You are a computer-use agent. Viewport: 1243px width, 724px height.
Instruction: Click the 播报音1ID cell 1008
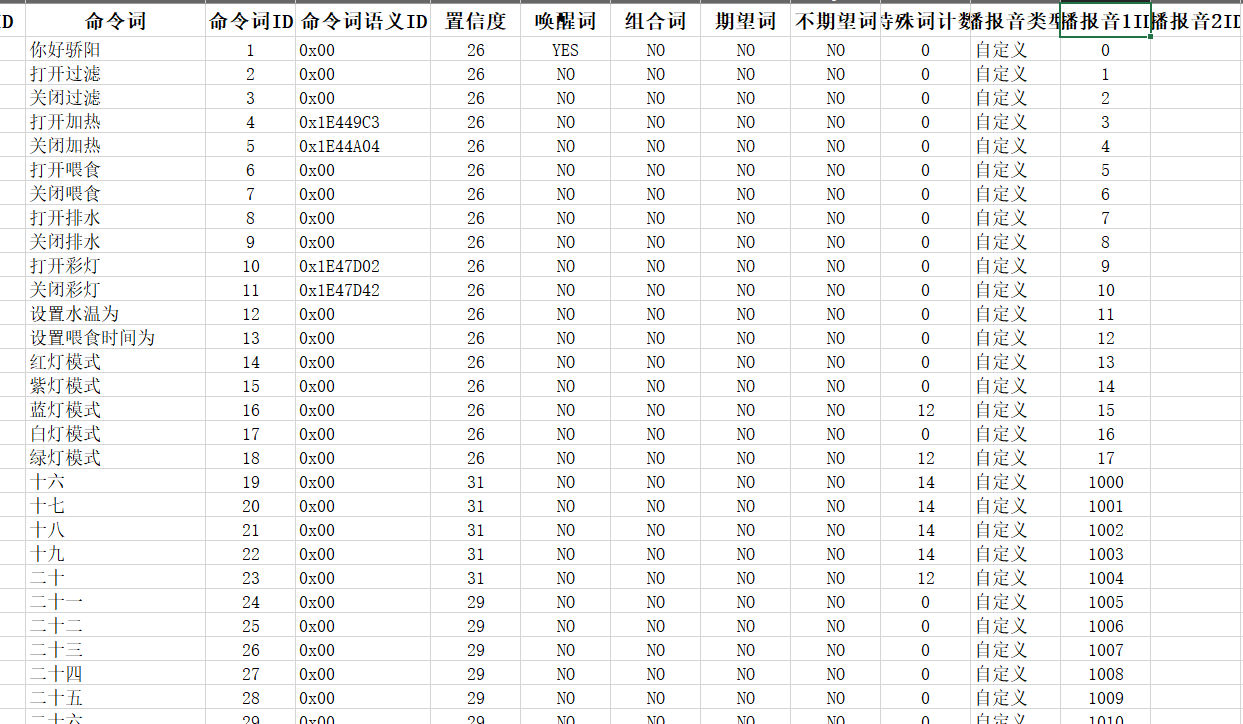[x=1105, y=674]
